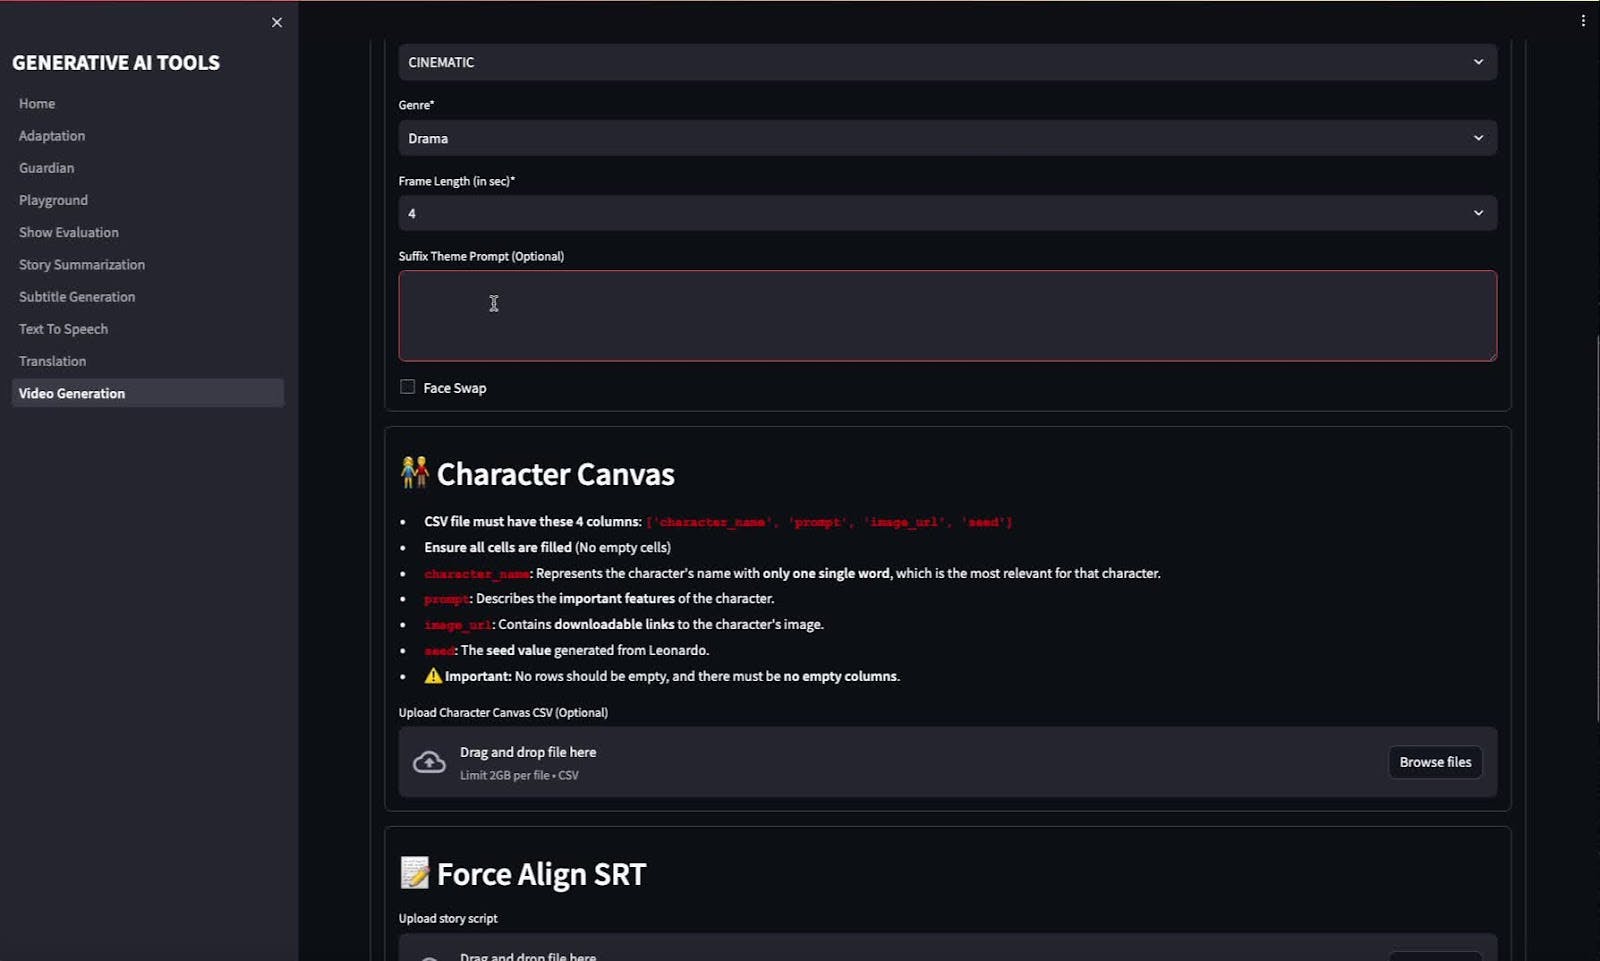
Task: Click the warning icon beside Important
Action: tap(433, 676)
